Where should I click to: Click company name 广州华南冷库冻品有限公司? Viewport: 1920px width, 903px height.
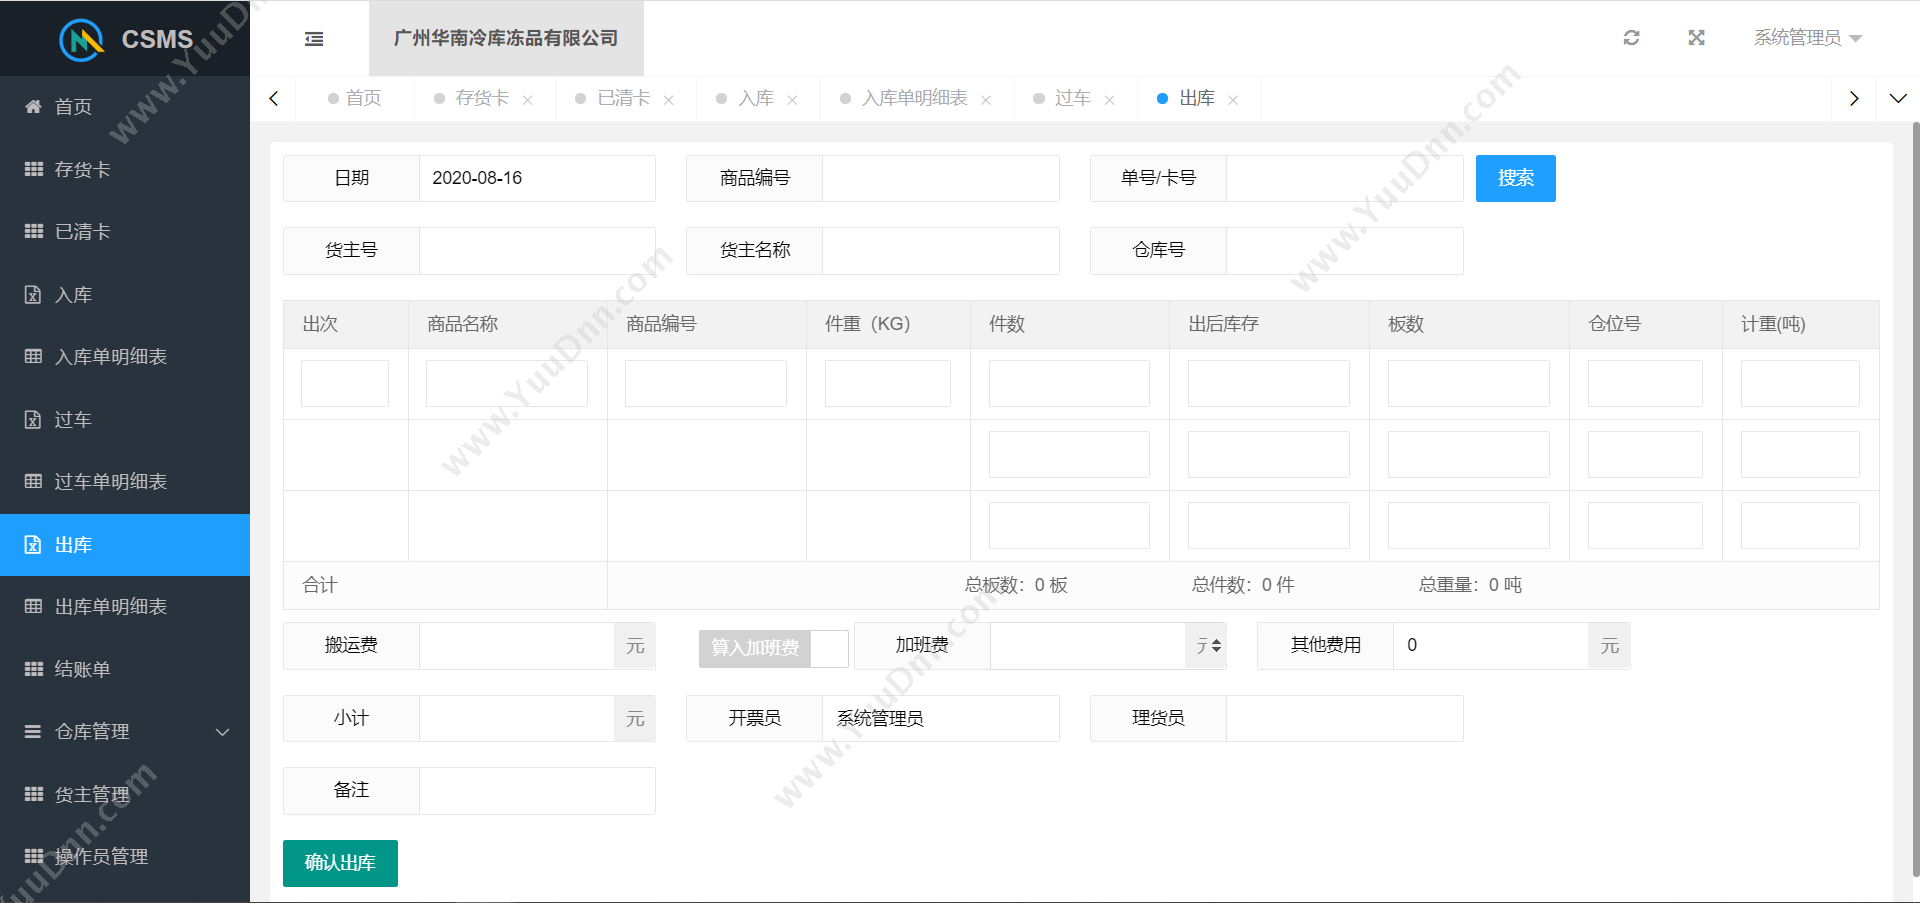pos(506,38)
